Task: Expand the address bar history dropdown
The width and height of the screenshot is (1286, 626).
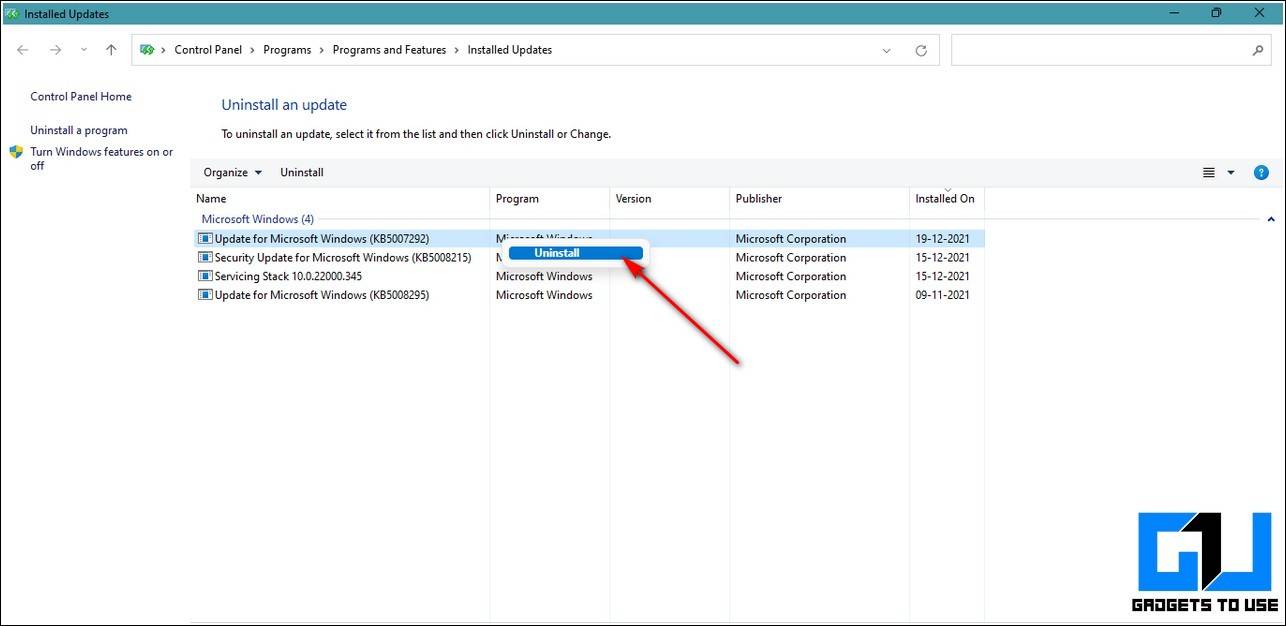Action: [886, 51]
